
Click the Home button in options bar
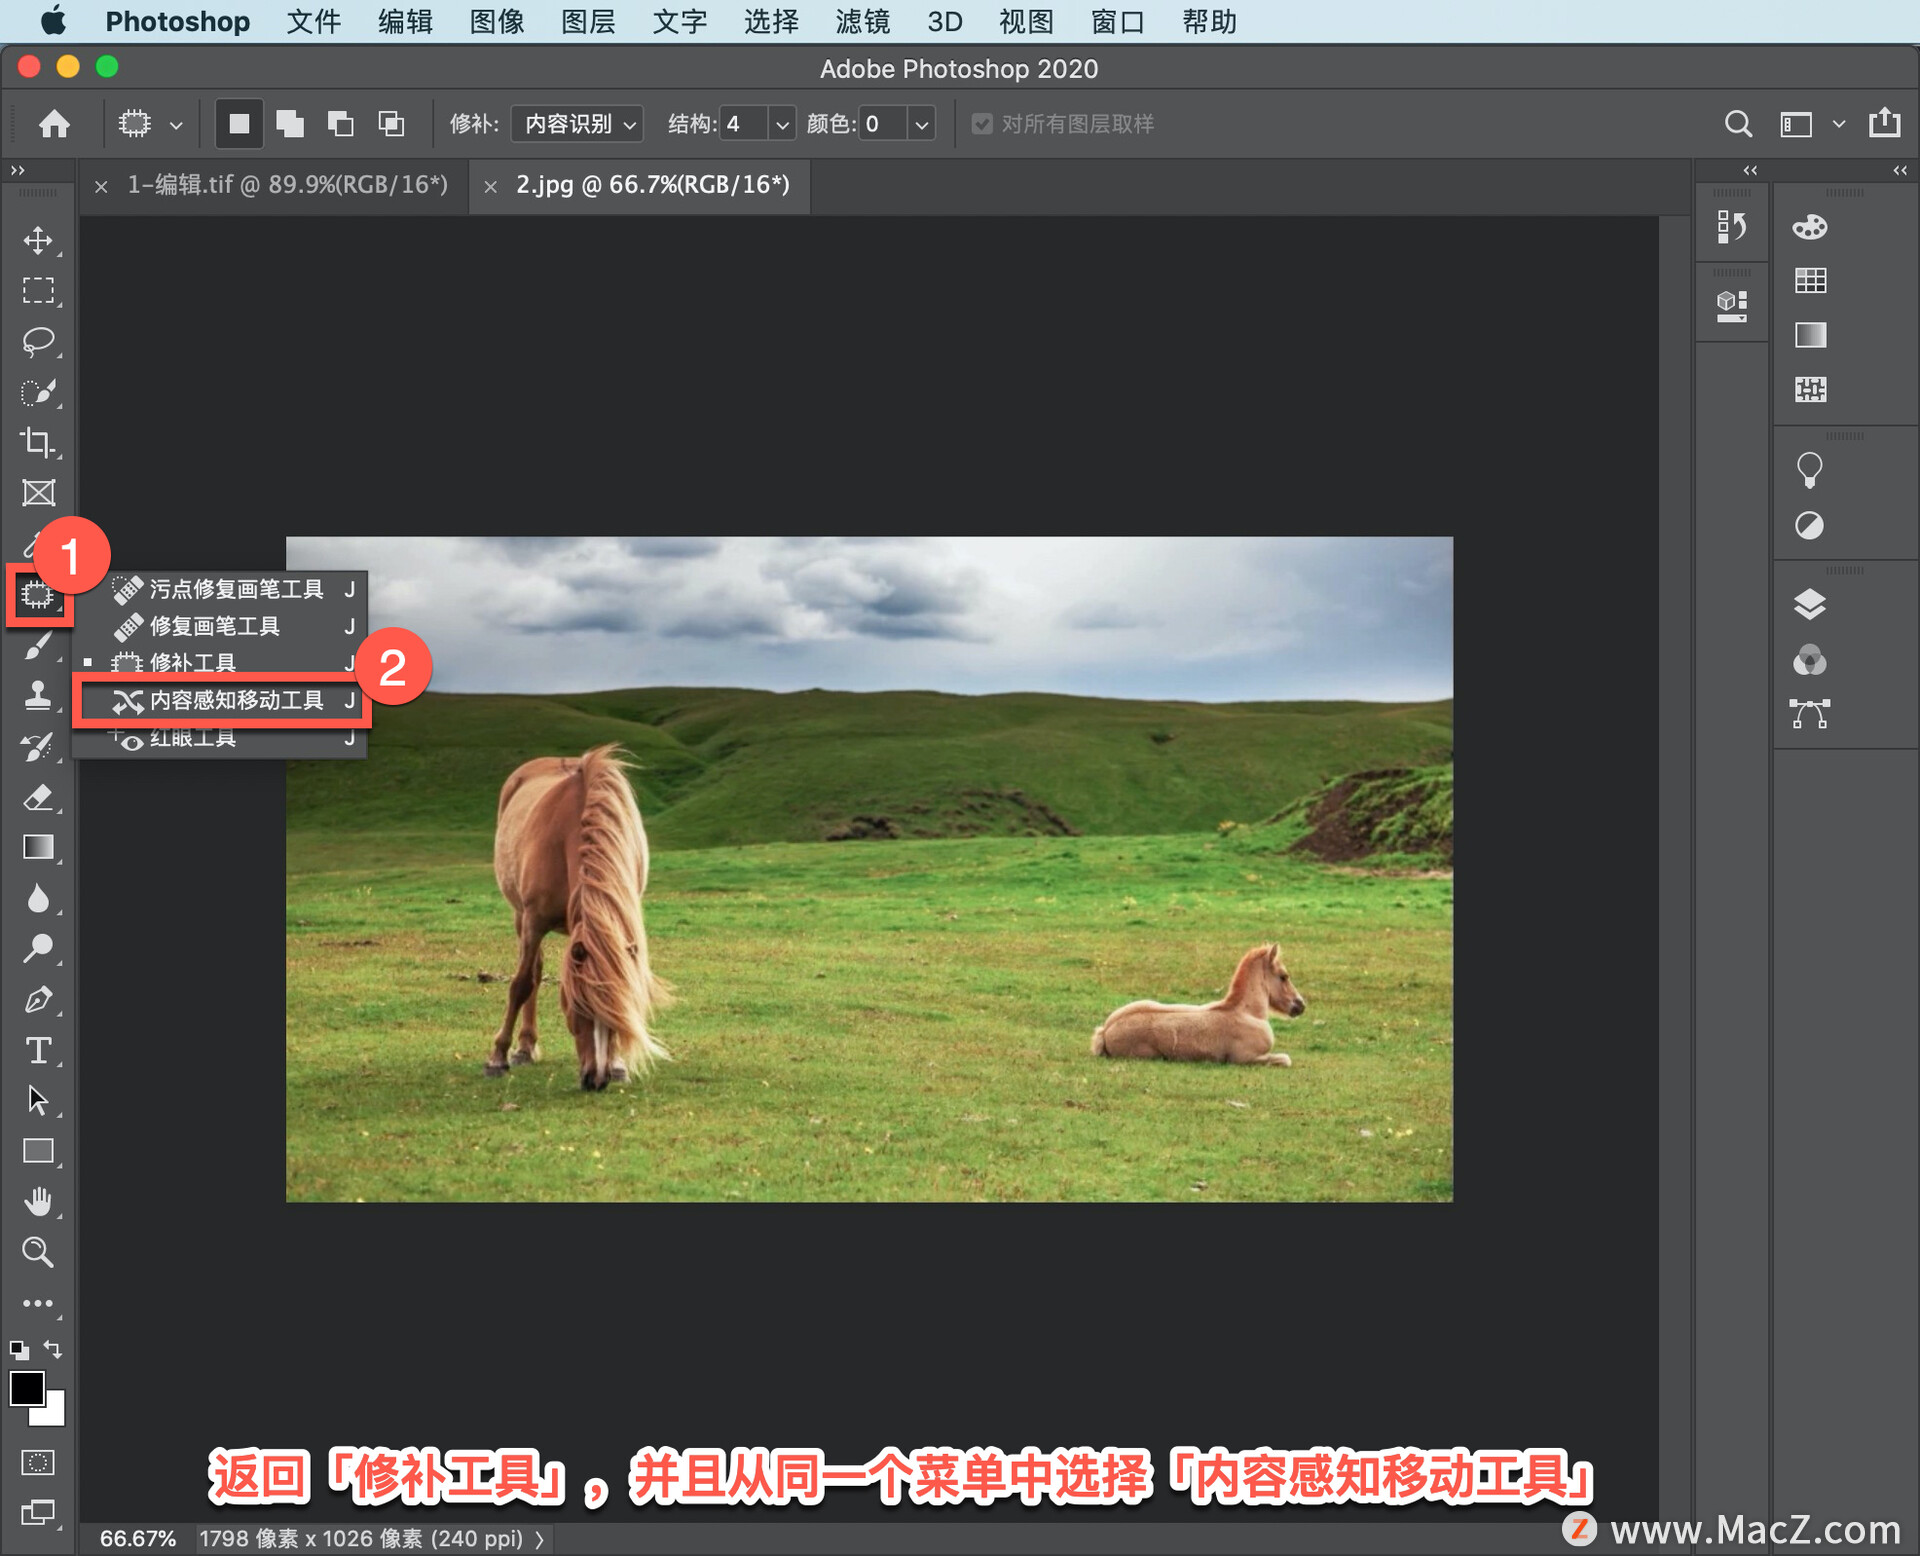click(x=54, y=124)
